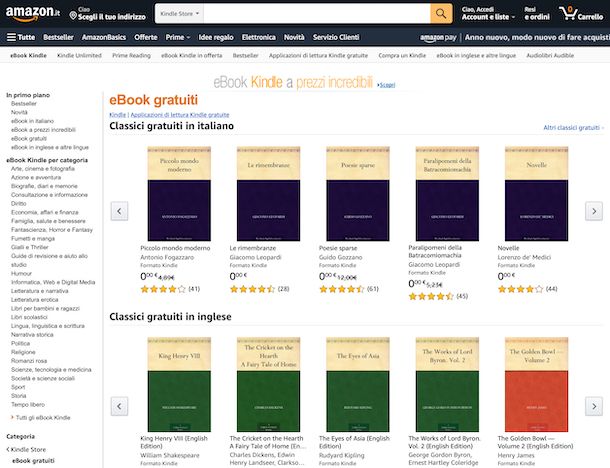Open Applicazioni di lettura Kindle gratuite breadcrumb link
This screenshot has height=468, width=610.
[x=180, y=115]
